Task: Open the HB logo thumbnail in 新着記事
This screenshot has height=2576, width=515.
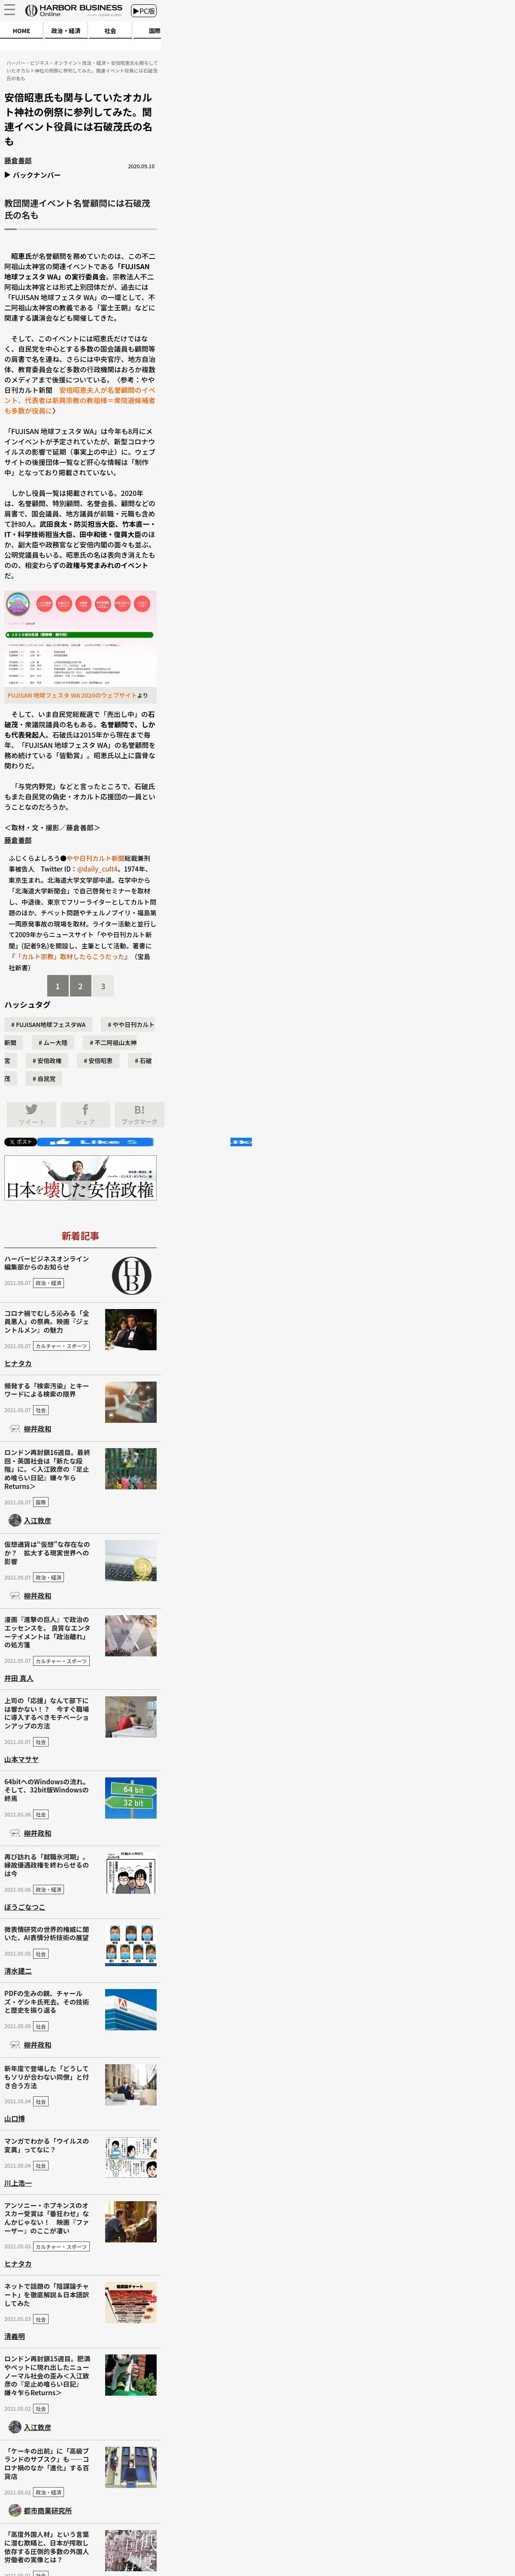Action: pos(131,1275)
